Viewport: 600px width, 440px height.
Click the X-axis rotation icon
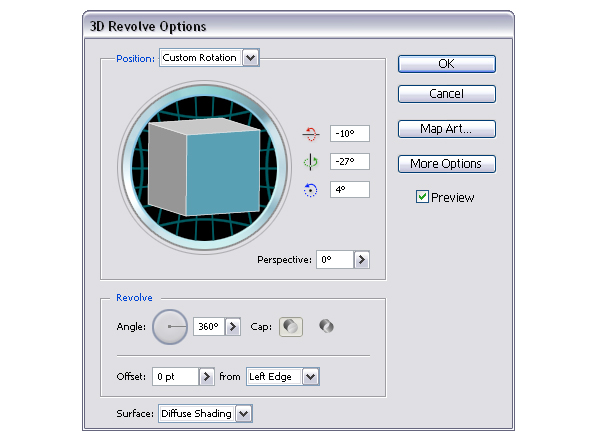click(310, 134)
